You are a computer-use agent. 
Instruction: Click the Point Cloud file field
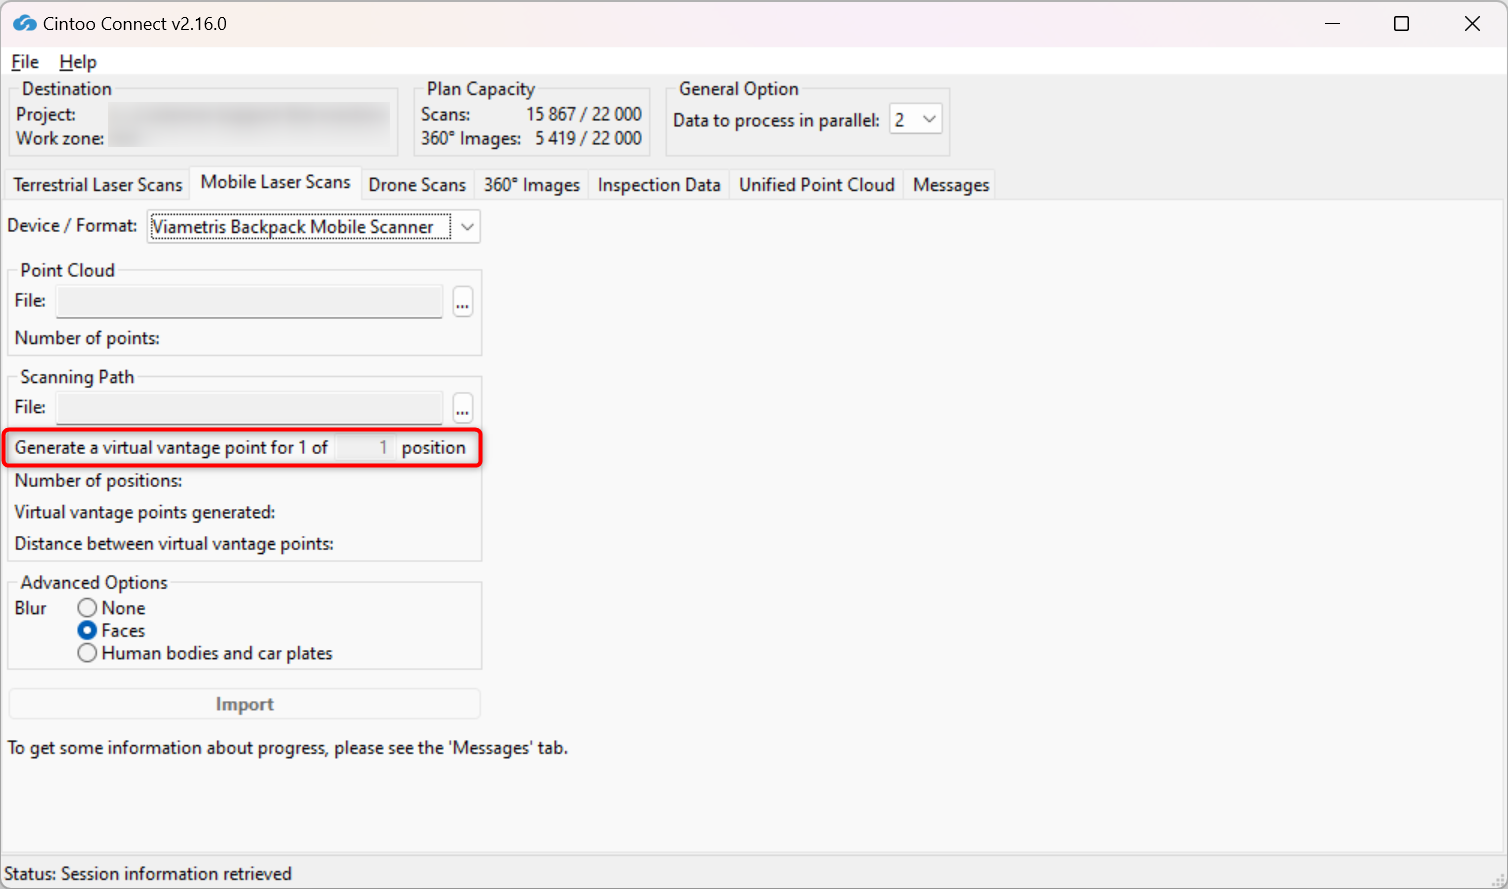[249, 301]
